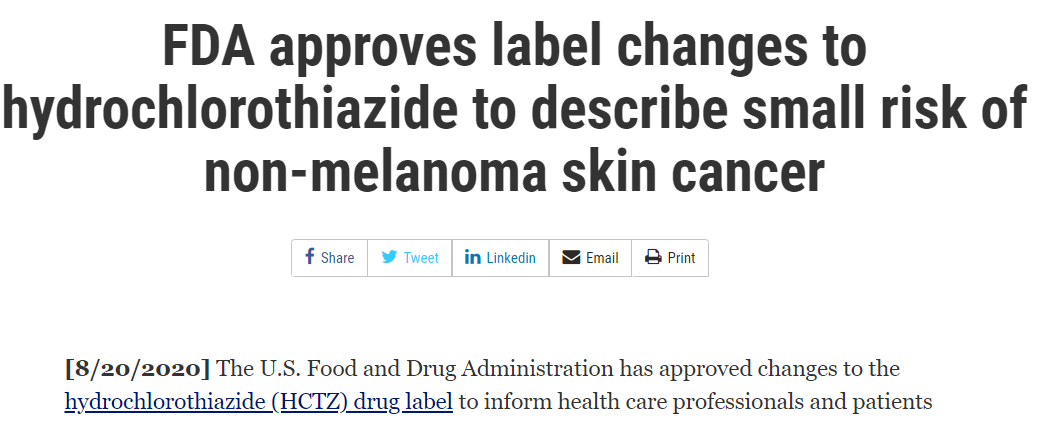The height and width of the screenshot is (424, 1044).
Task: Select the Tweet button text
Action: pos(421,258)
